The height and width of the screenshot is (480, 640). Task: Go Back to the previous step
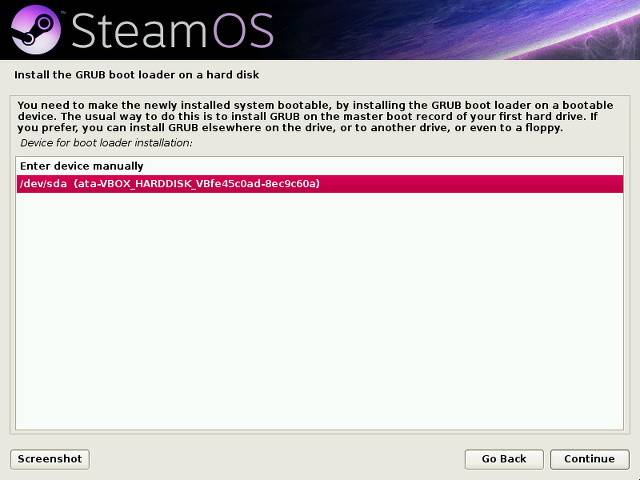[504, 459]
